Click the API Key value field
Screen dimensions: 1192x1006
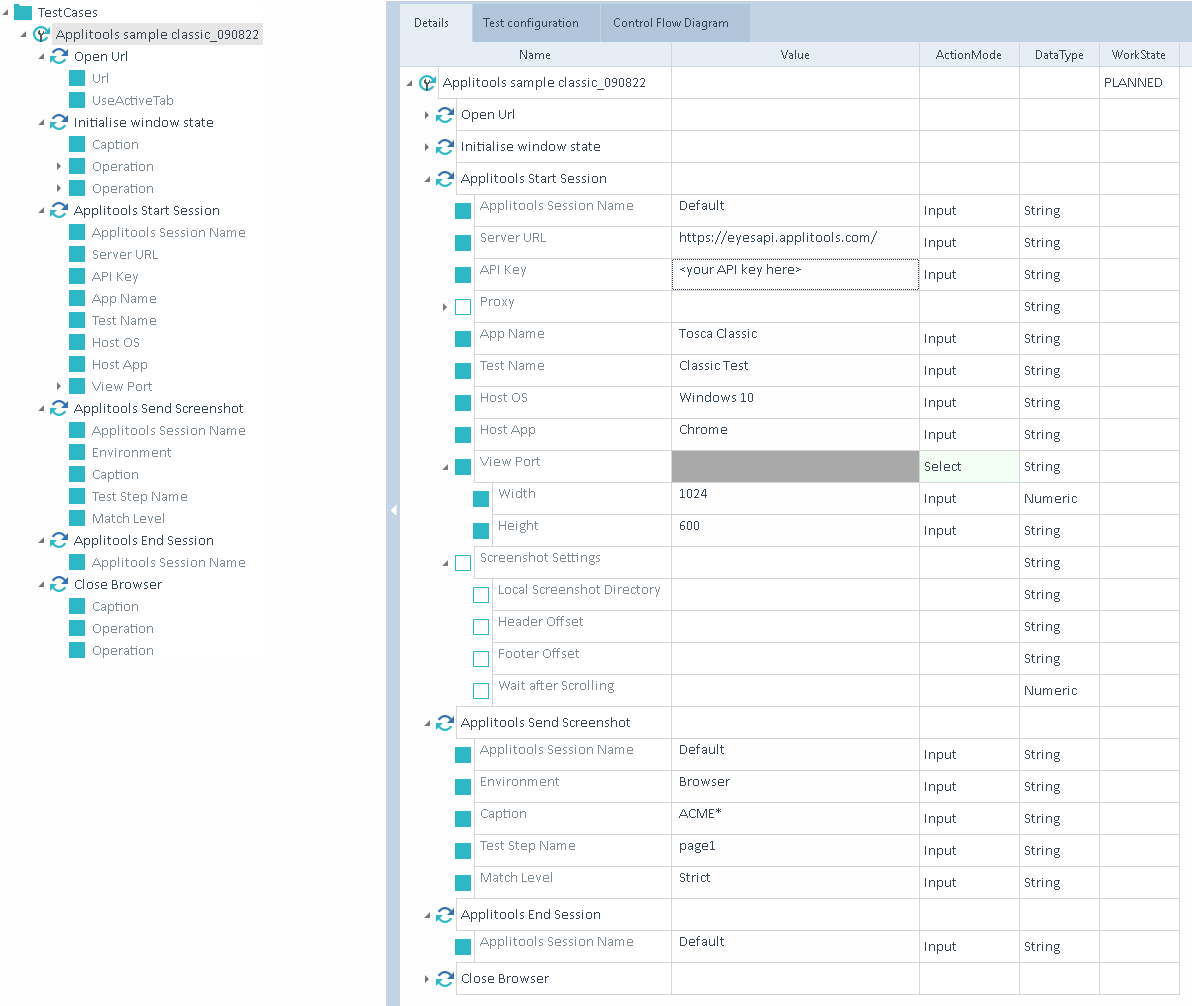[x=794, y=275]
